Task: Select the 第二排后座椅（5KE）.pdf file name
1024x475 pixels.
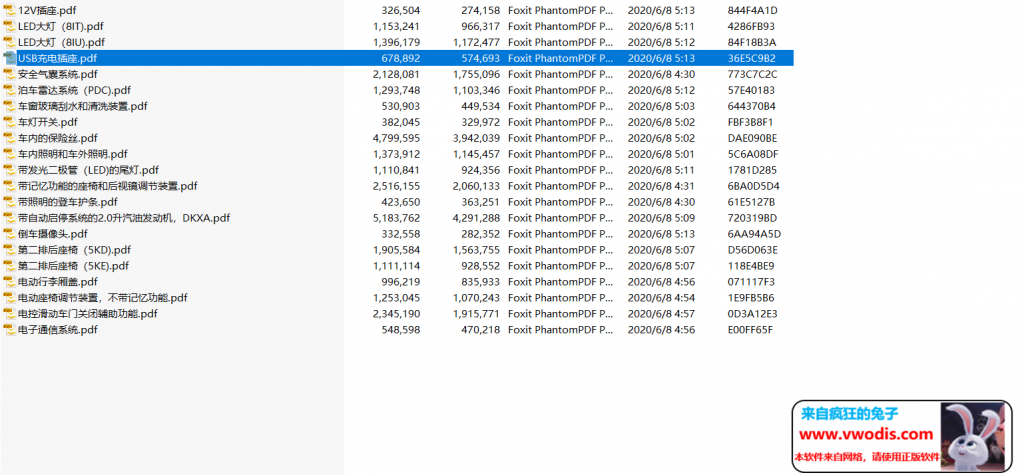Action: [x=73, y=266]
